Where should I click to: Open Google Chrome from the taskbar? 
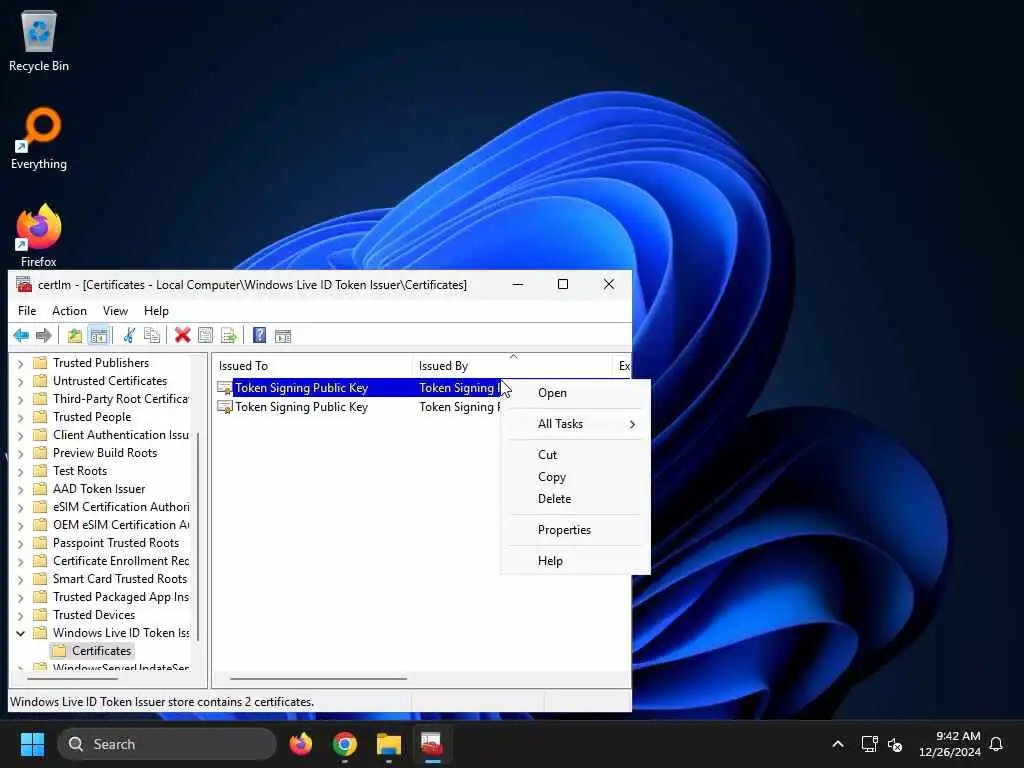click(x=345, y=744)
